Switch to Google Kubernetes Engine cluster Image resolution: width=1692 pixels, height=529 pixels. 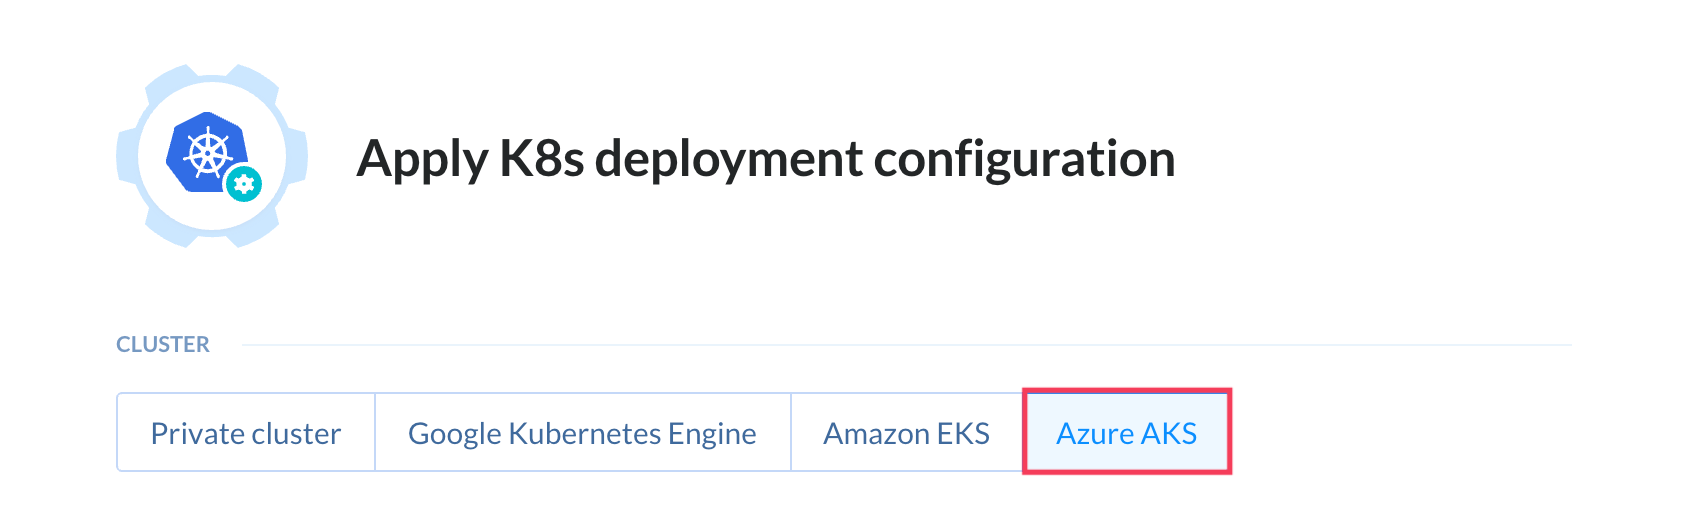[x=582, y=433]
